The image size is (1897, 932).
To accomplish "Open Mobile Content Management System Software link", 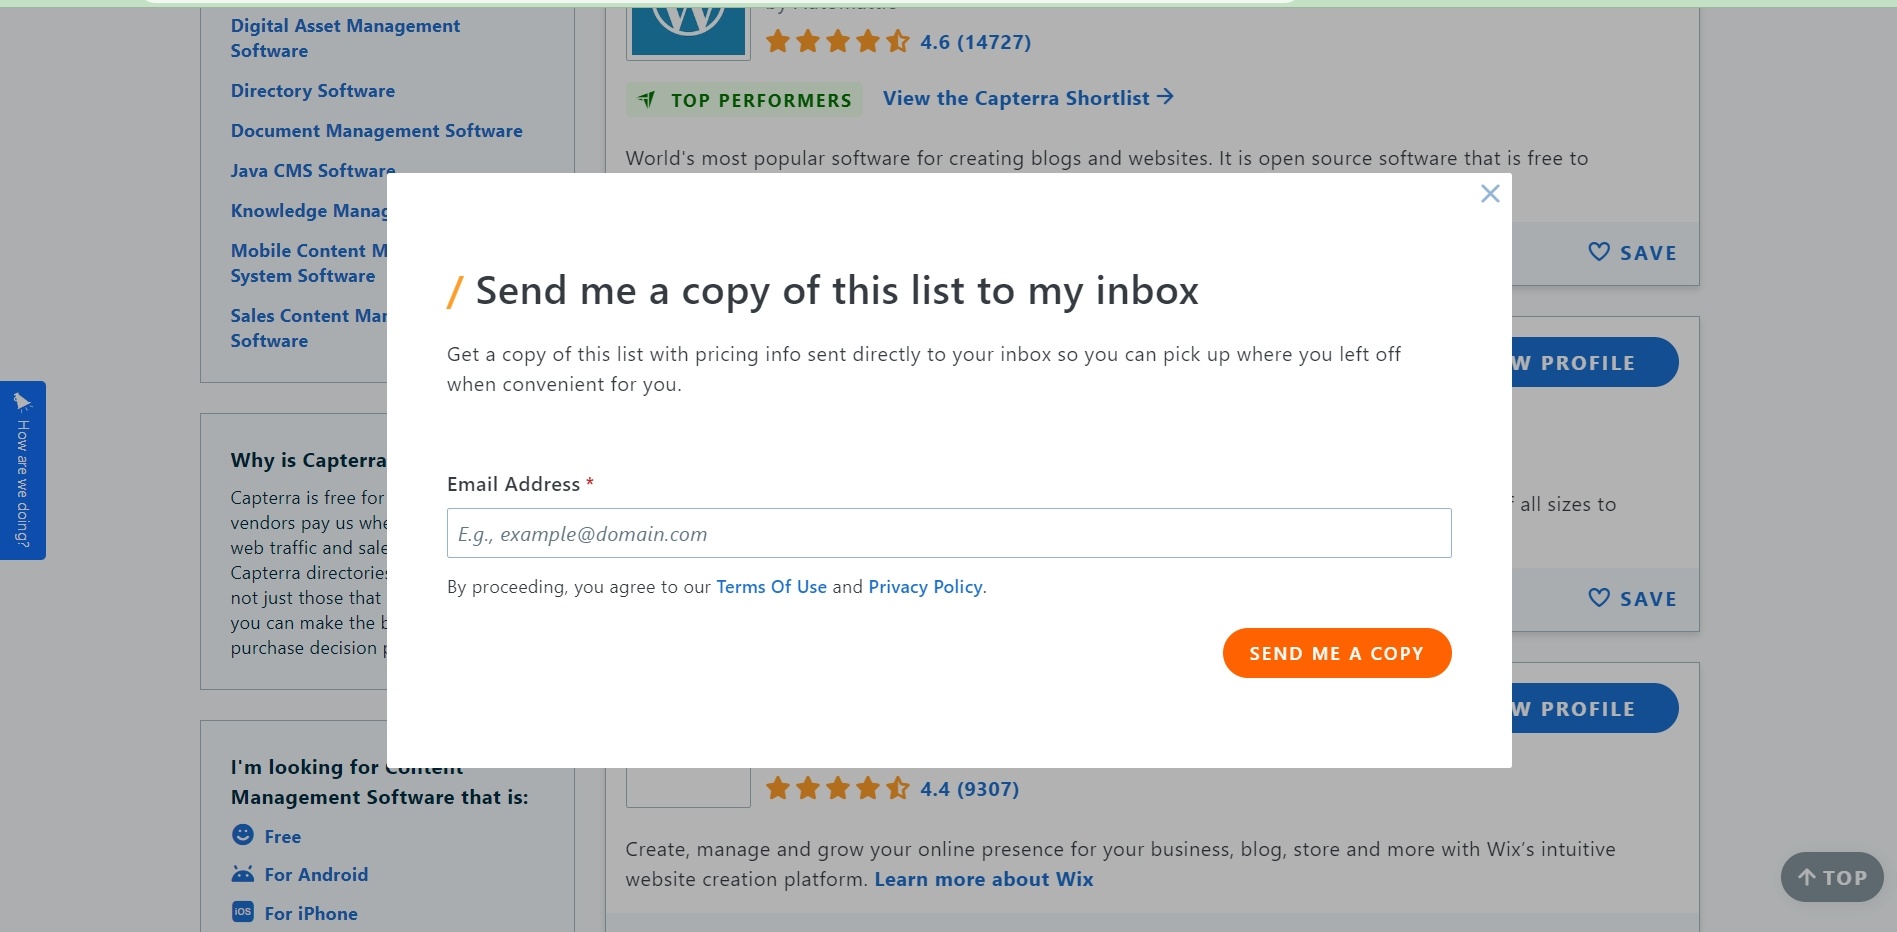I will point(308,263).
